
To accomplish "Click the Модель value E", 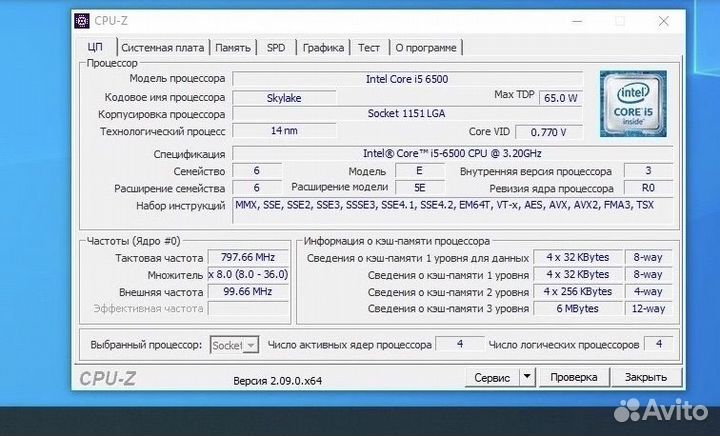I will point(420,171).
